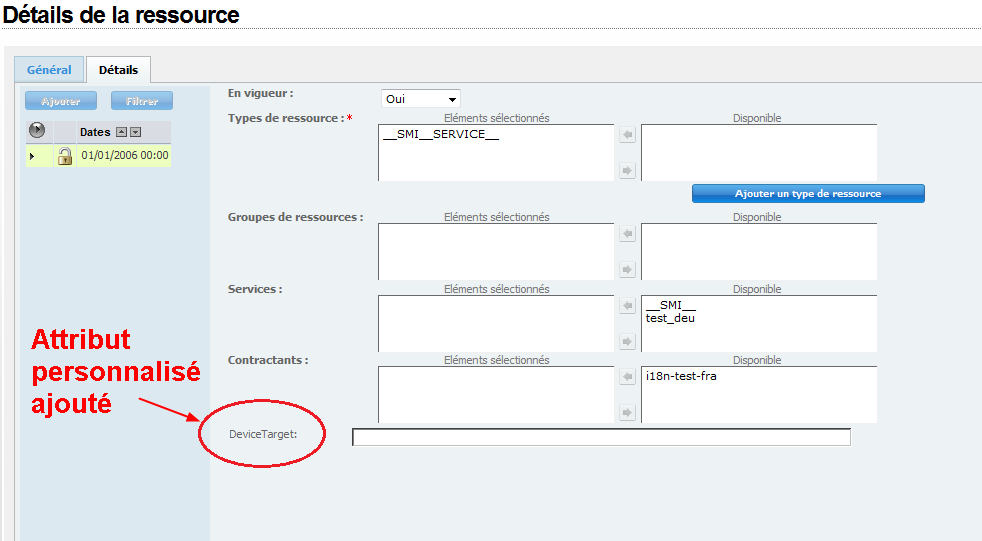982x541 pixels.
Task: Click into the DeviceTarget text field
Action: click(x=601, y=437)
